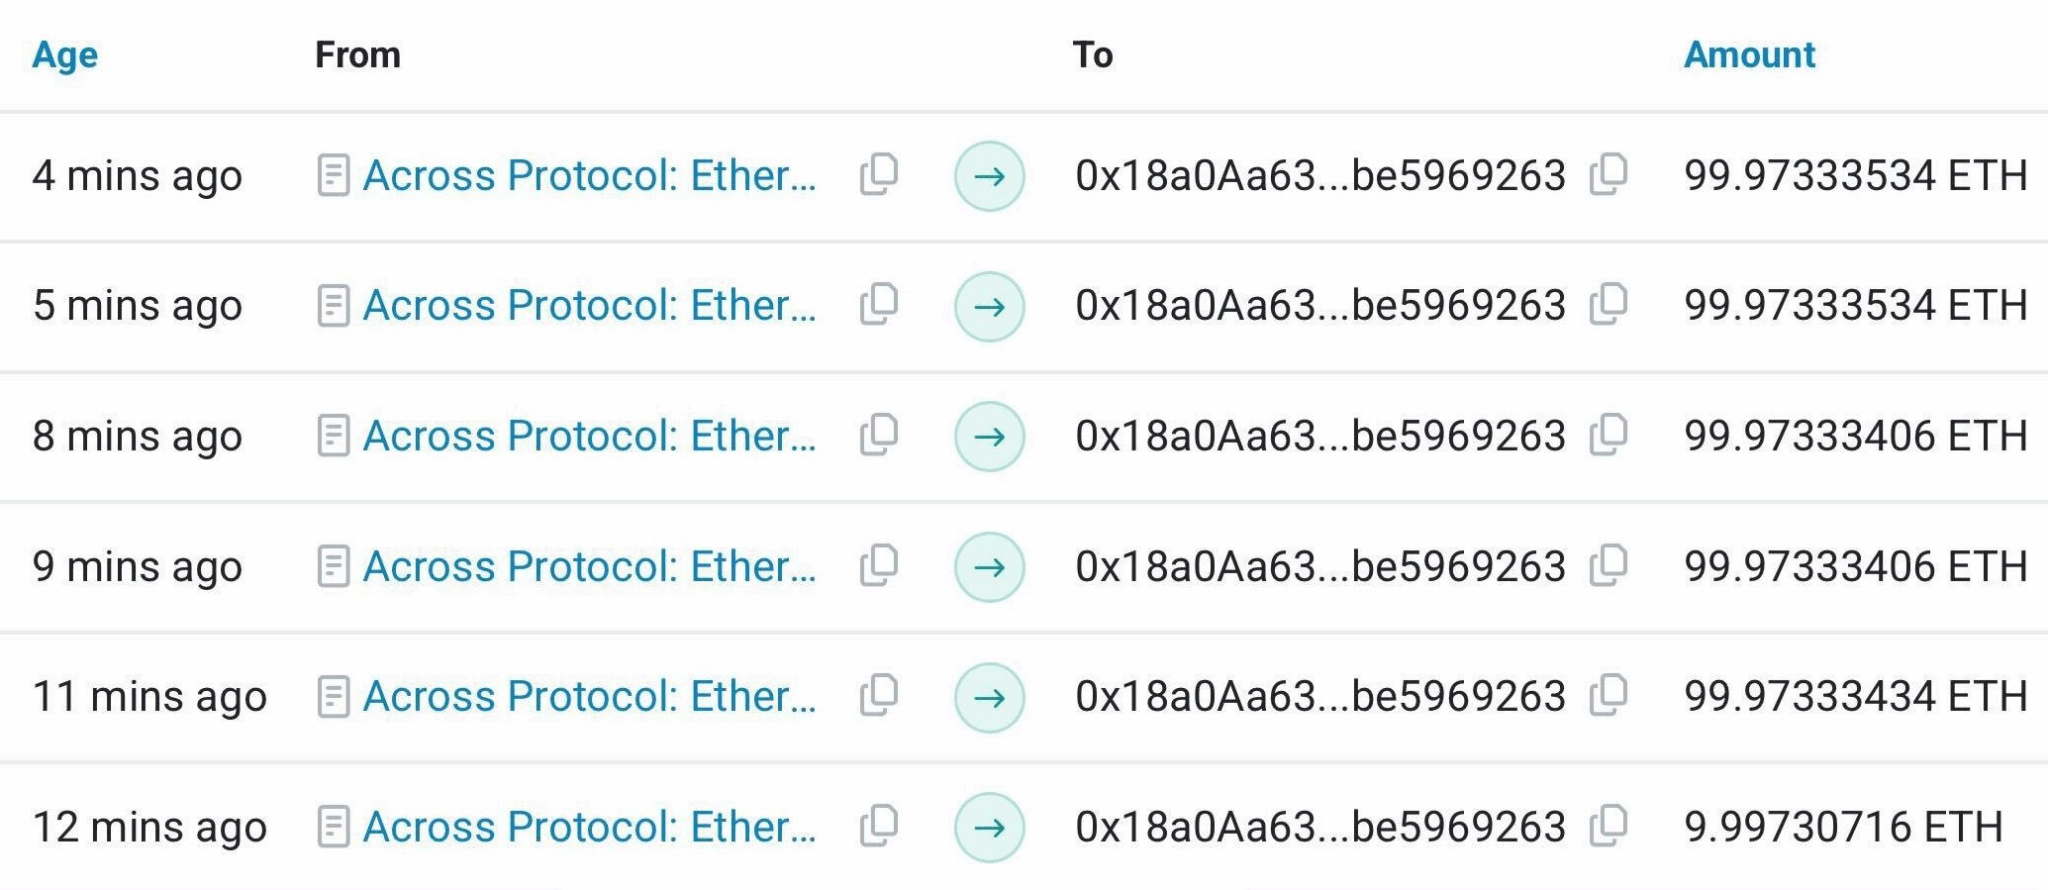Copy From address in 12 mins ago row
This screenshot has width=2048, height=890.
point(878,827)
